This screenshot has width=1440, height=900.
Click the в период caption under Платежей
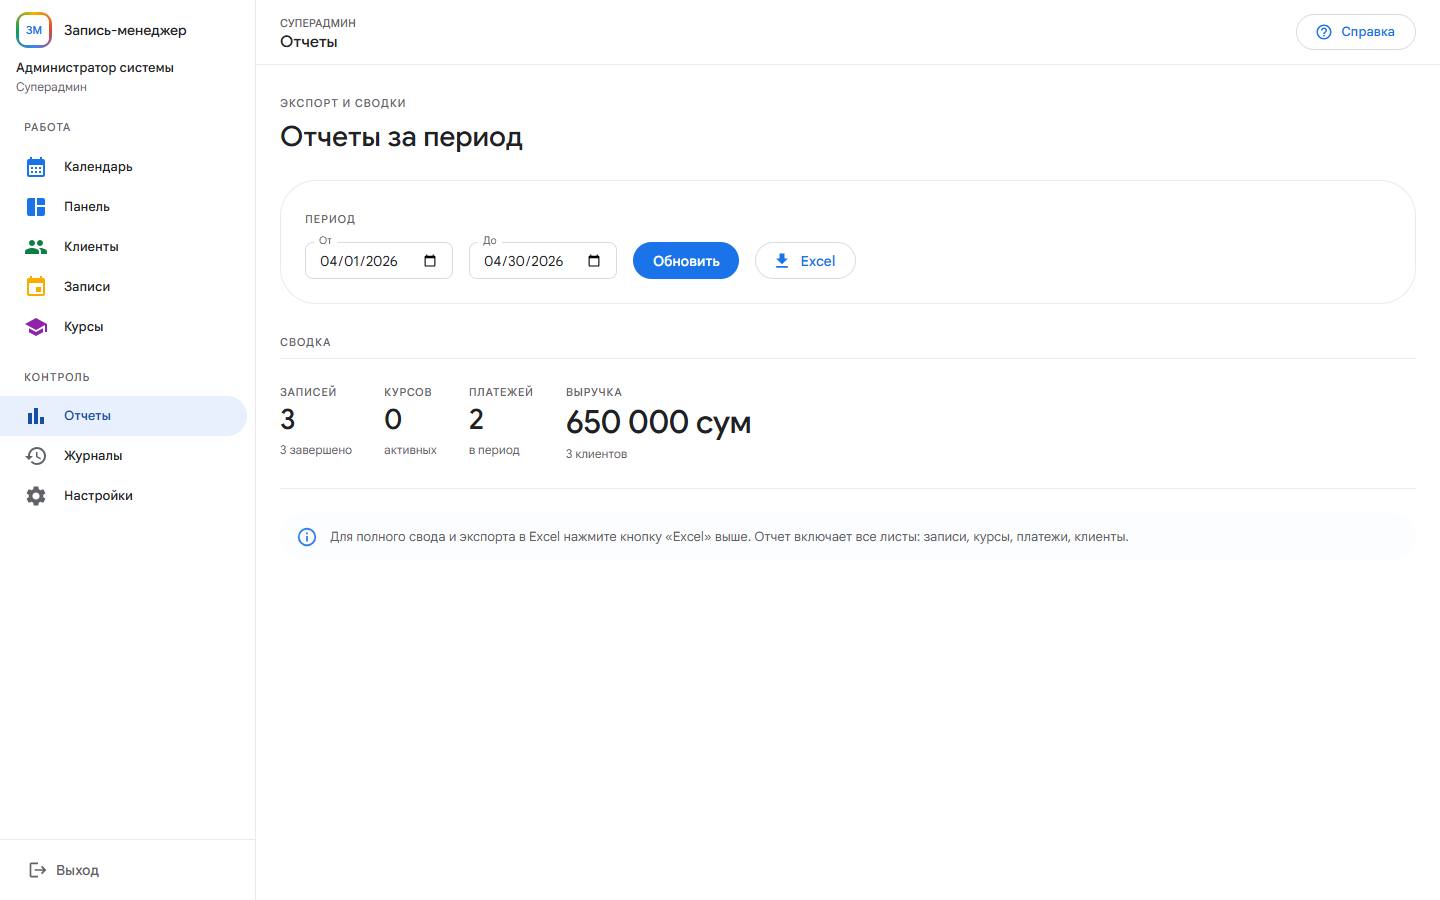coord(494,450)
